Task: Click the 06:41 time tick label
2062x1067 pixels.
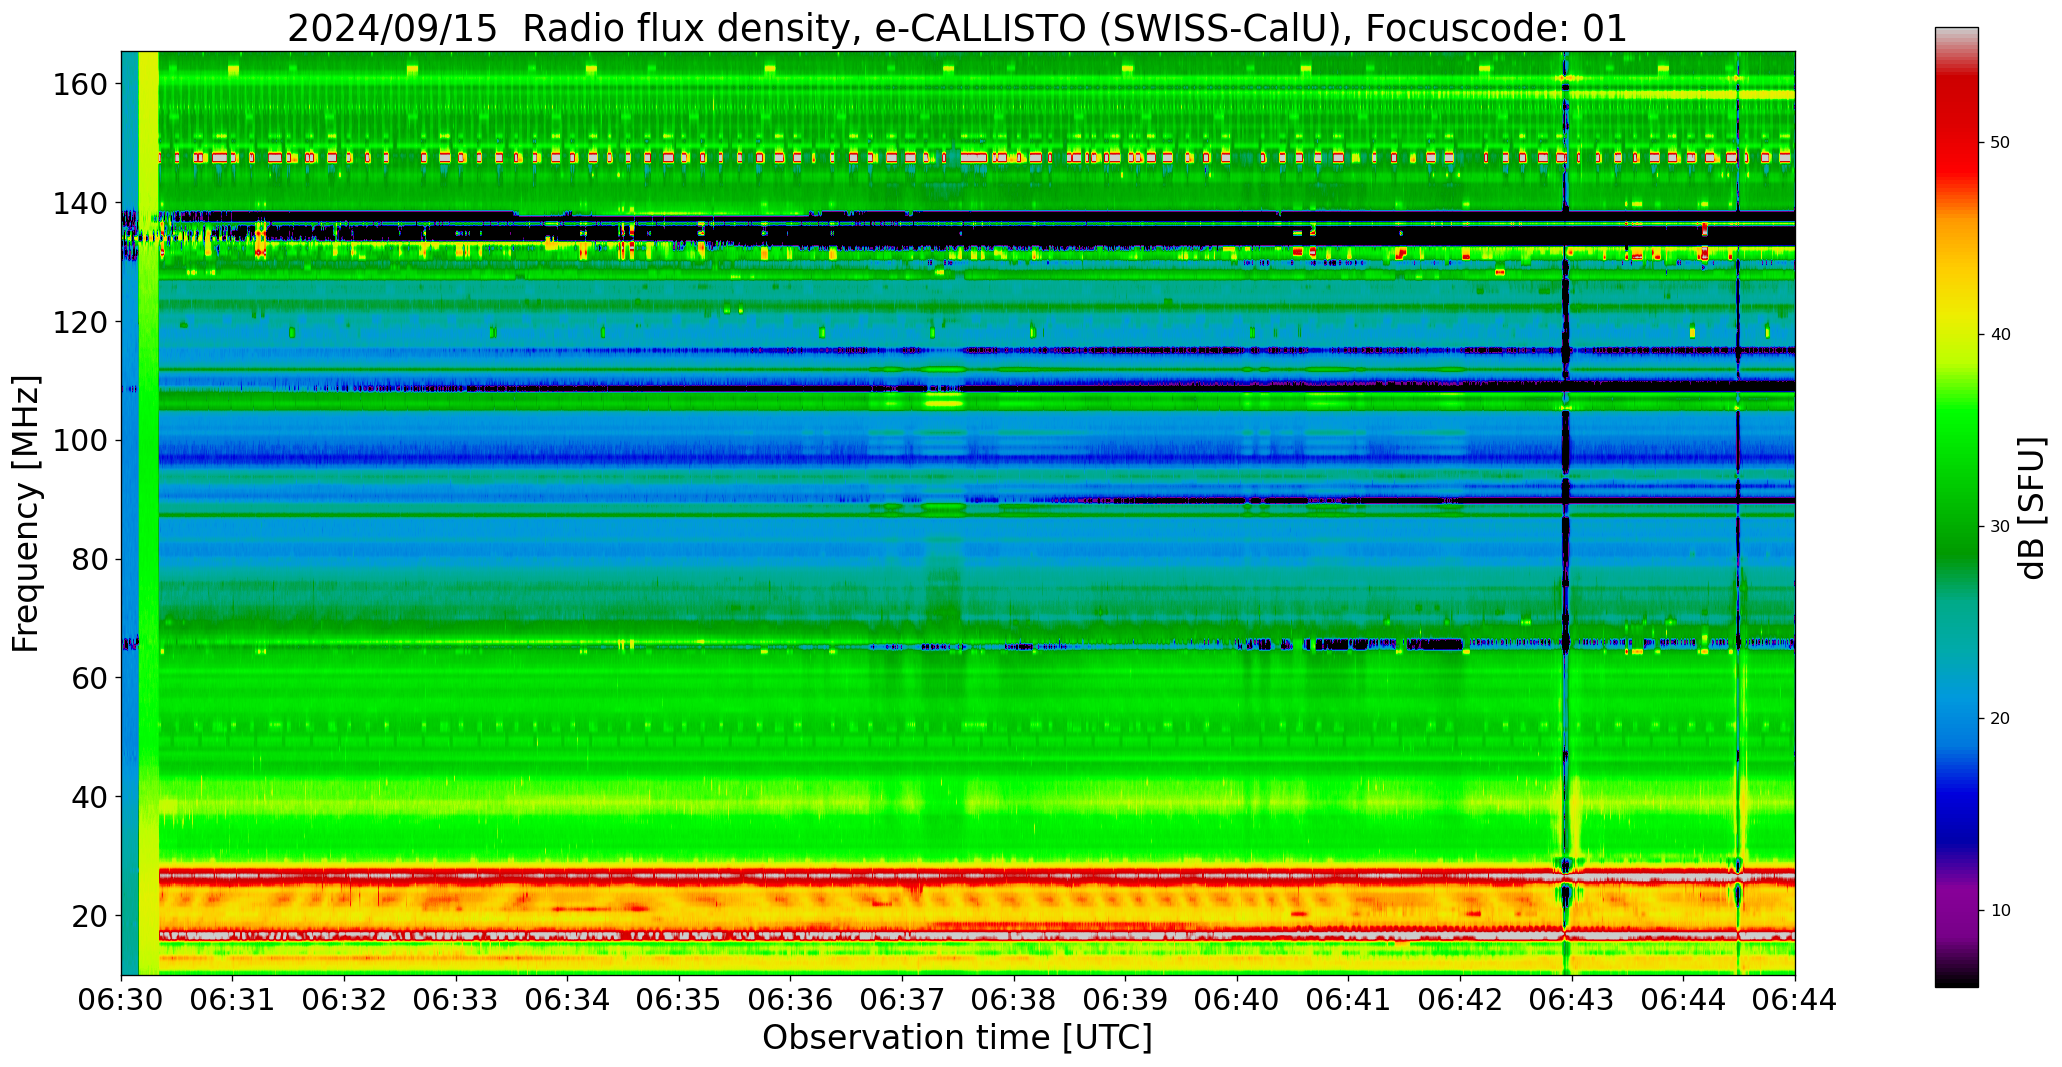Action: pos(1349,999)
